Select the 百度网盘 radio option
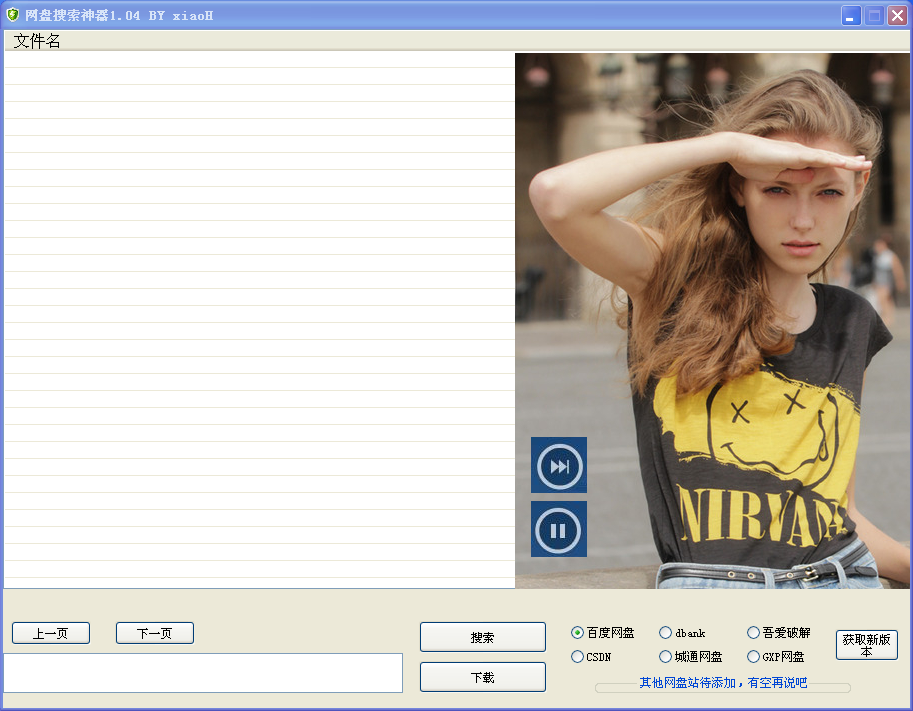 pyautogui.click(x=578, y=633)
